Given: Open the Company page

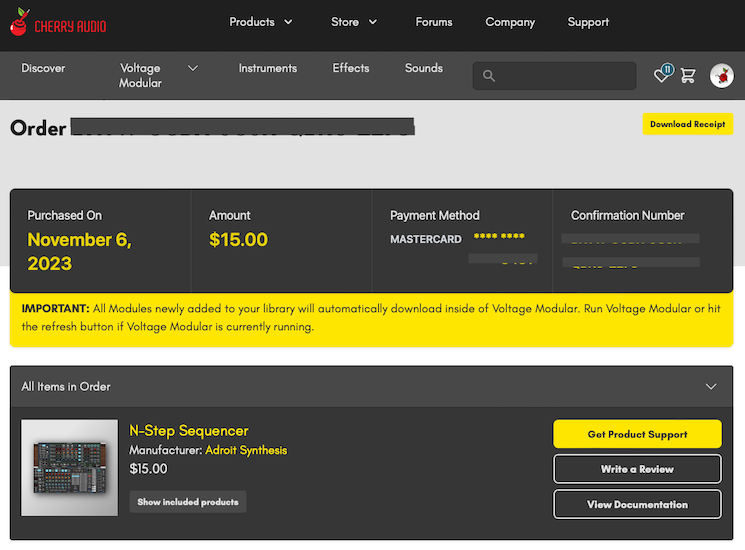Looking at the screenshot, I should [x=510, y=22].
